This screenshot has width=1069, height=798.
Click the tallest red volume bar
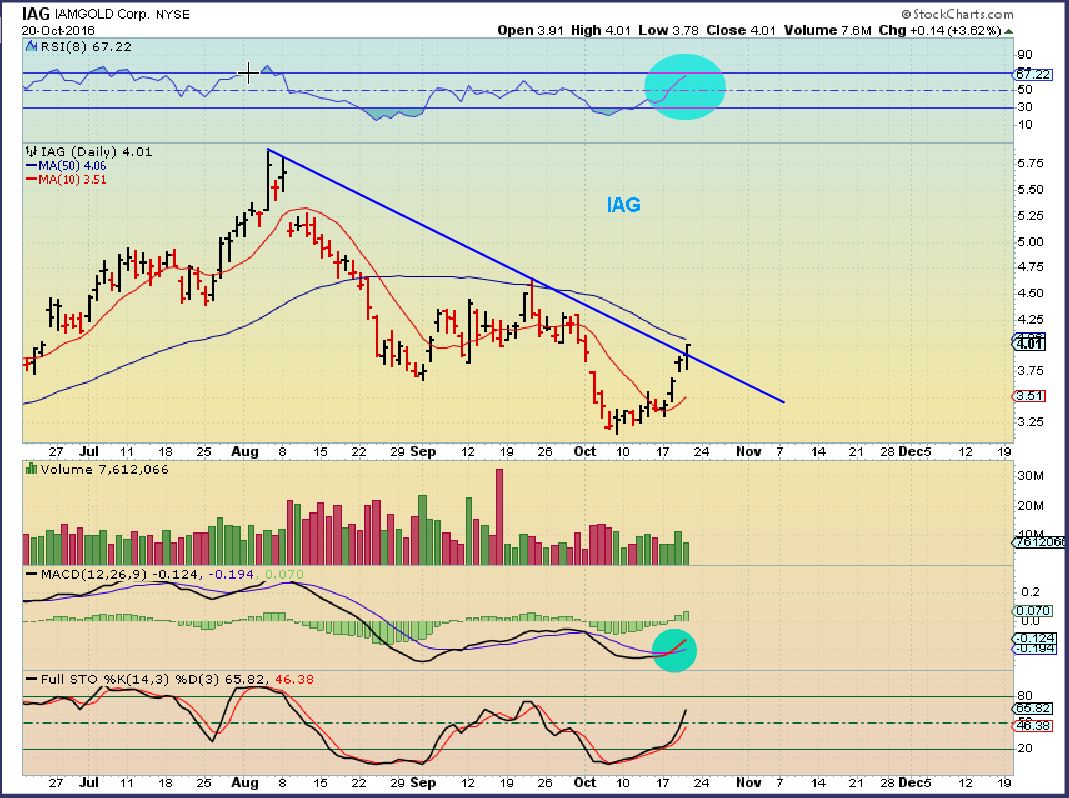coord(500,516)
